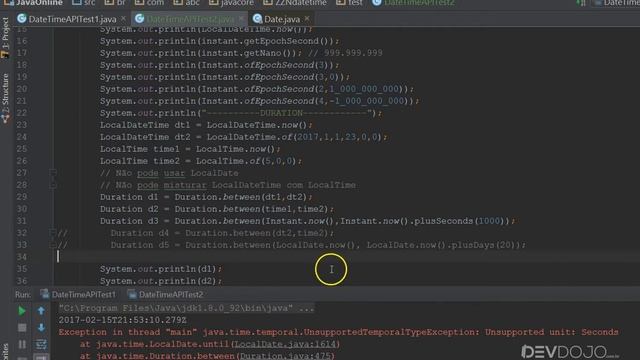Image resolution: width=640 pixels, height=360 pixels.
Task: Toggle fold marker at line 32
Action: (53, 233)
